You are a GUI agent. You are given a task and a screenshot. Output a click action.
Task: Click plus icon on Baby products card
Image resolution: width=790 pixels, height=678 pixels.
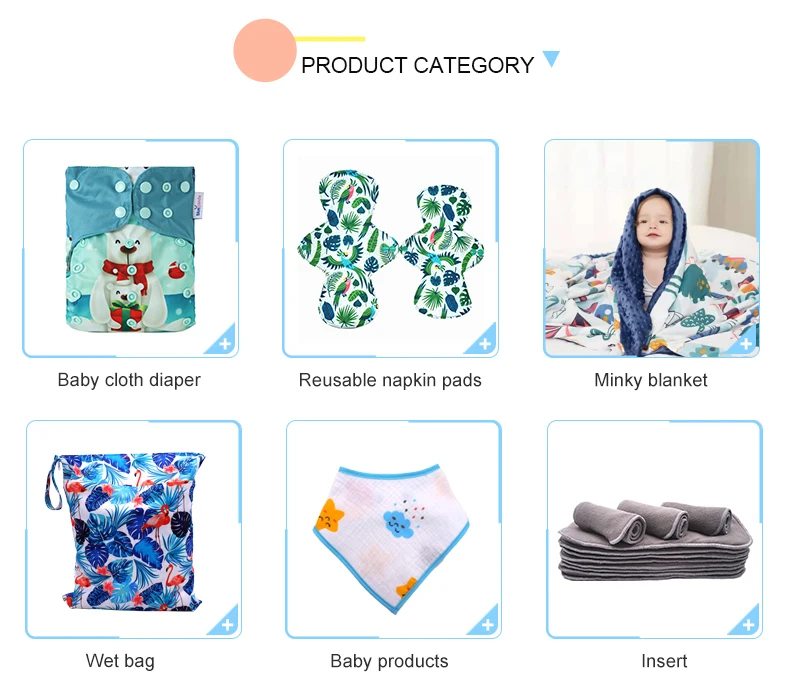point(487,625)
